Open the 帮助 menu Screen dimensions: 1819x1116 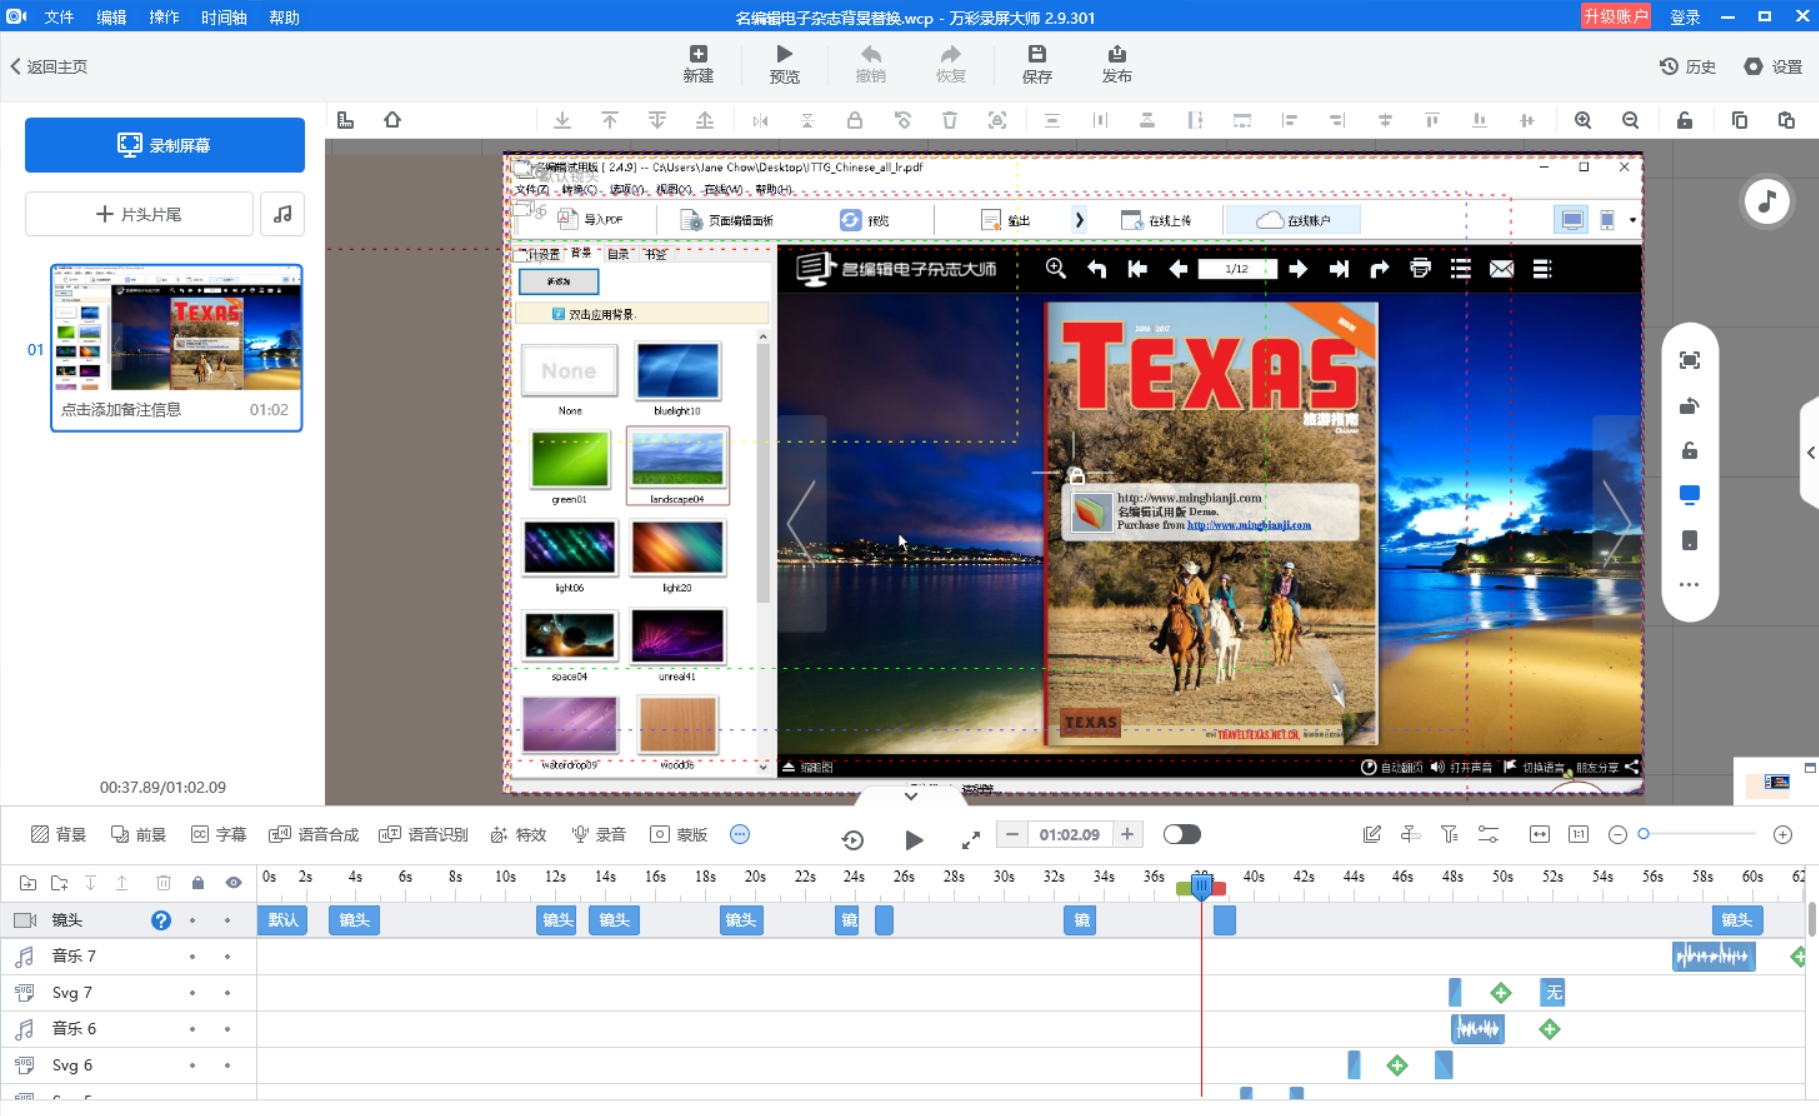pos(284,17)
